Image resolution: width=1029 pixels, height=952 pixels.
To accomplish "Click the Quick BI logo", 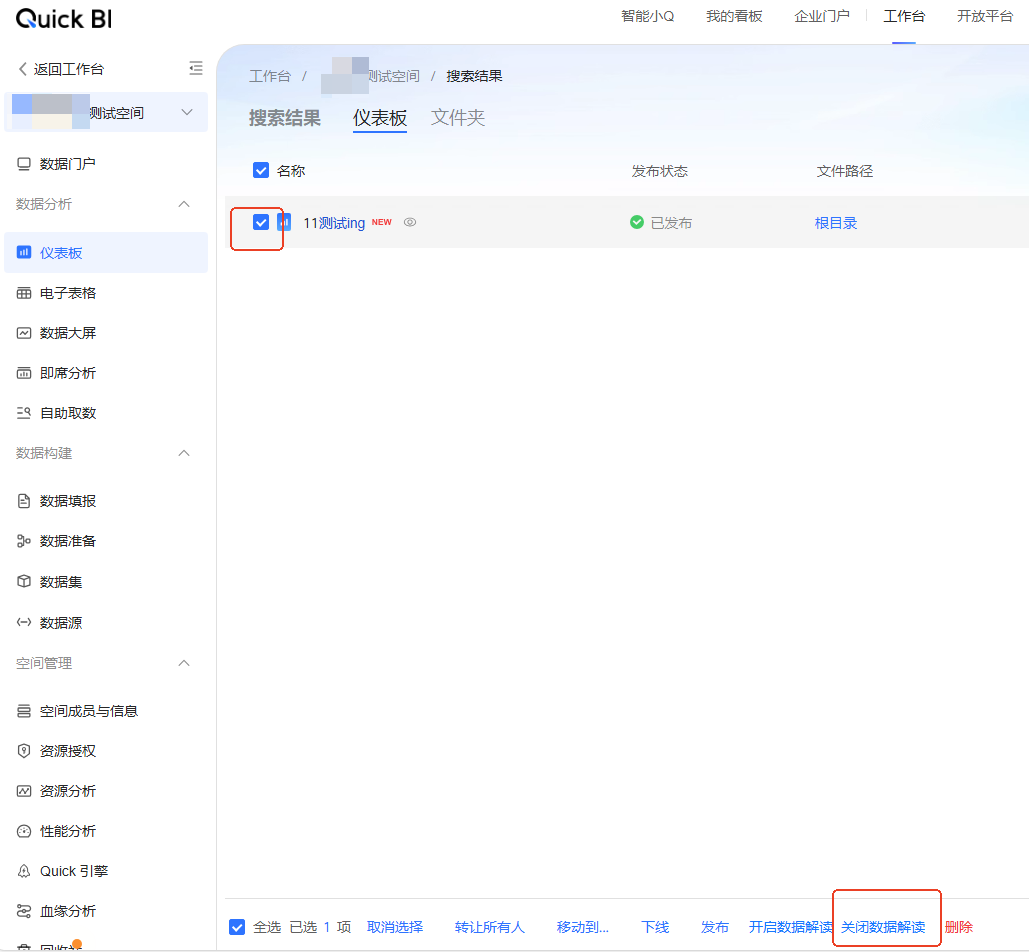I will pyautogui.click(x=64, y=19).
